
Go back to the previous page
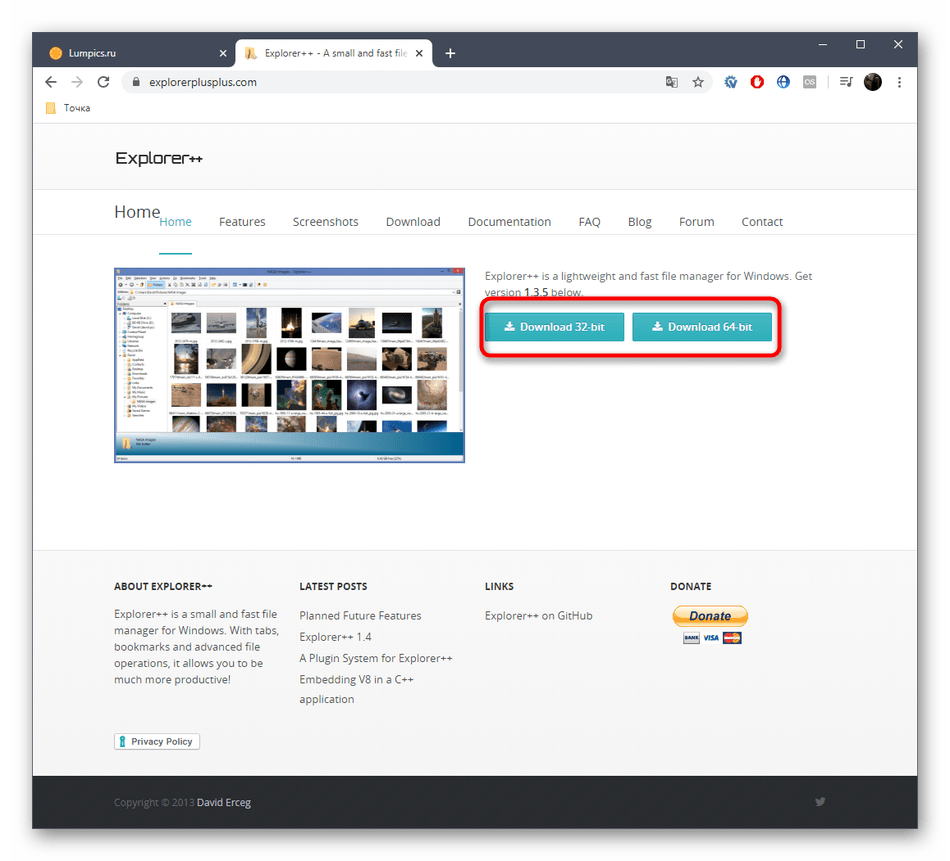click(51, 82)
